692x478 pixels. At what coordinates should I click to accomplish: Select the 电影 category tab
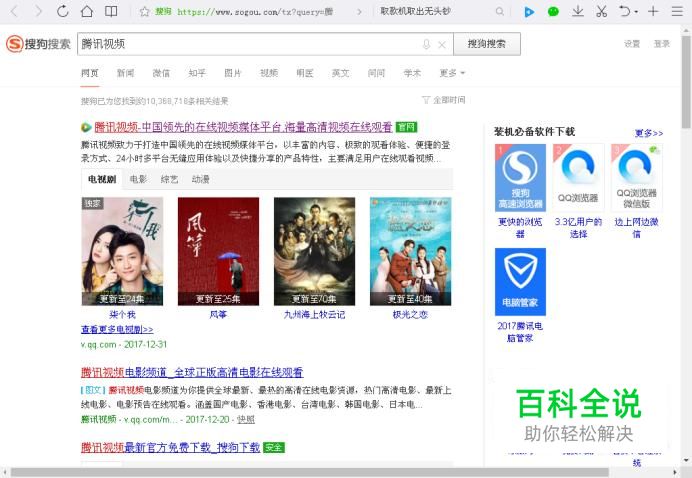point(138,179)
